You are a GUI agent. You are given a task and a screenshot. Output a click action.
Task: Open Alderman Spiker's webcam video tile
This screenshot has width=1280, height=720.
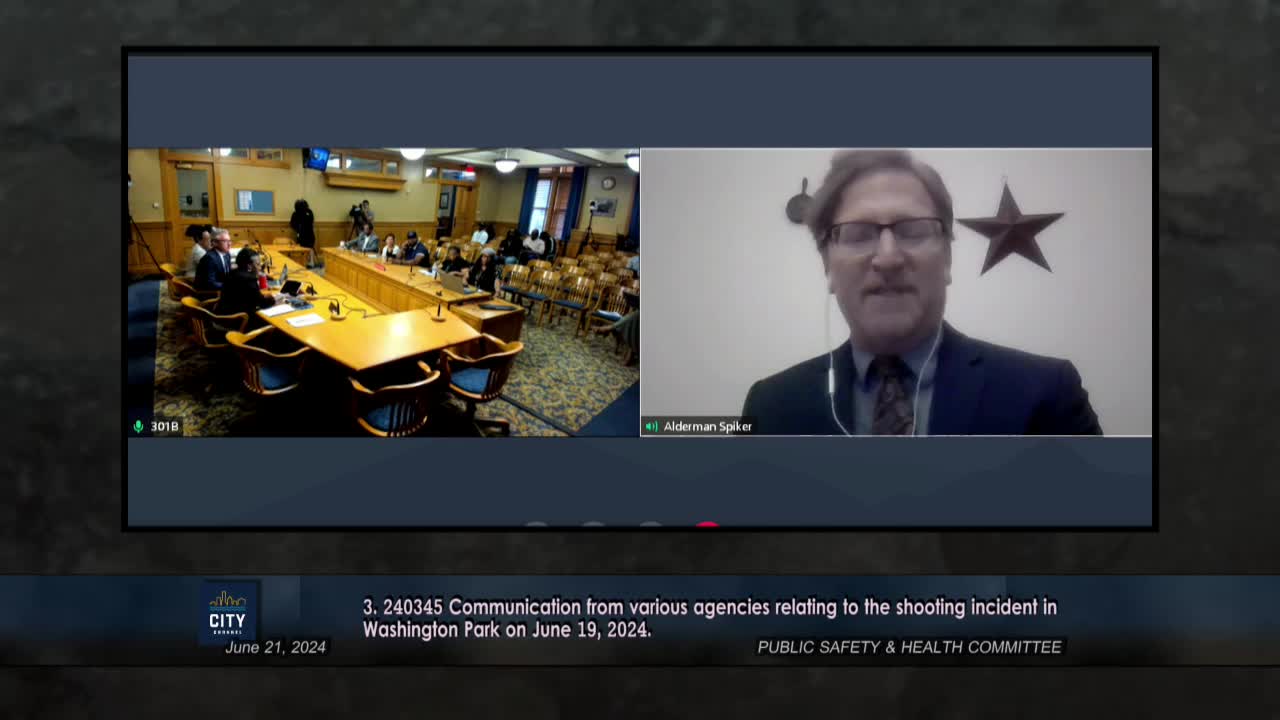896,292
